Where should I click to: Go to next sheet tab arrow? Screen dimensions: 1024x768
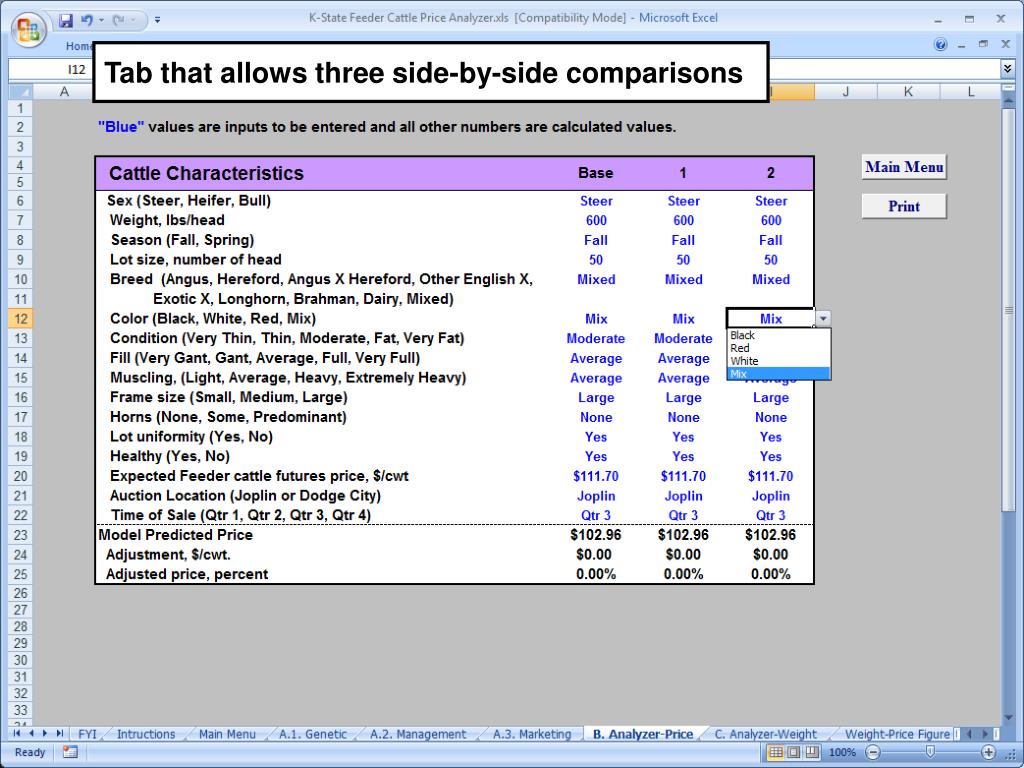[45, 734]
